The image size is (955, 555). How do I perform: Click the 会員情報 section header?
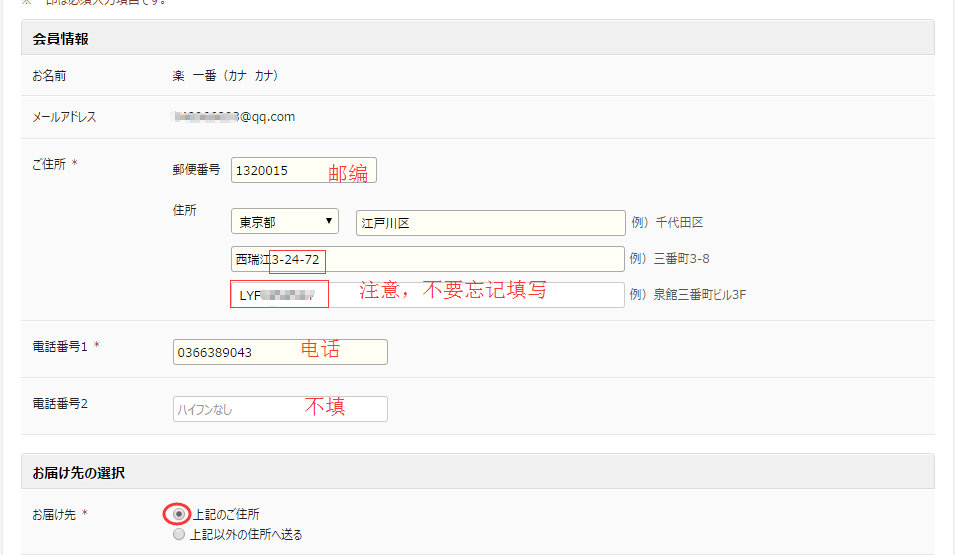tap(61, 39)
